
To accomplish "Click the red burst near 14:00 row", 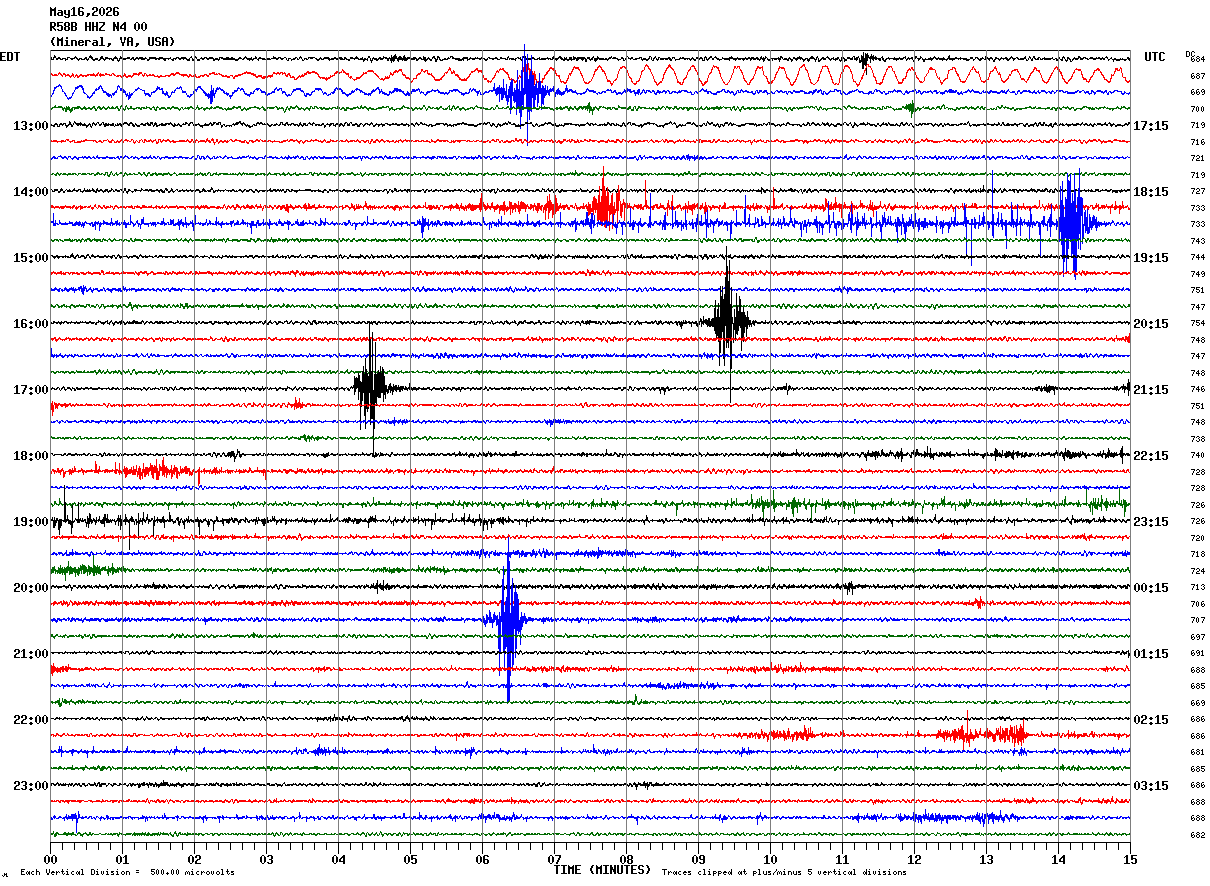I will click(604, 206).
